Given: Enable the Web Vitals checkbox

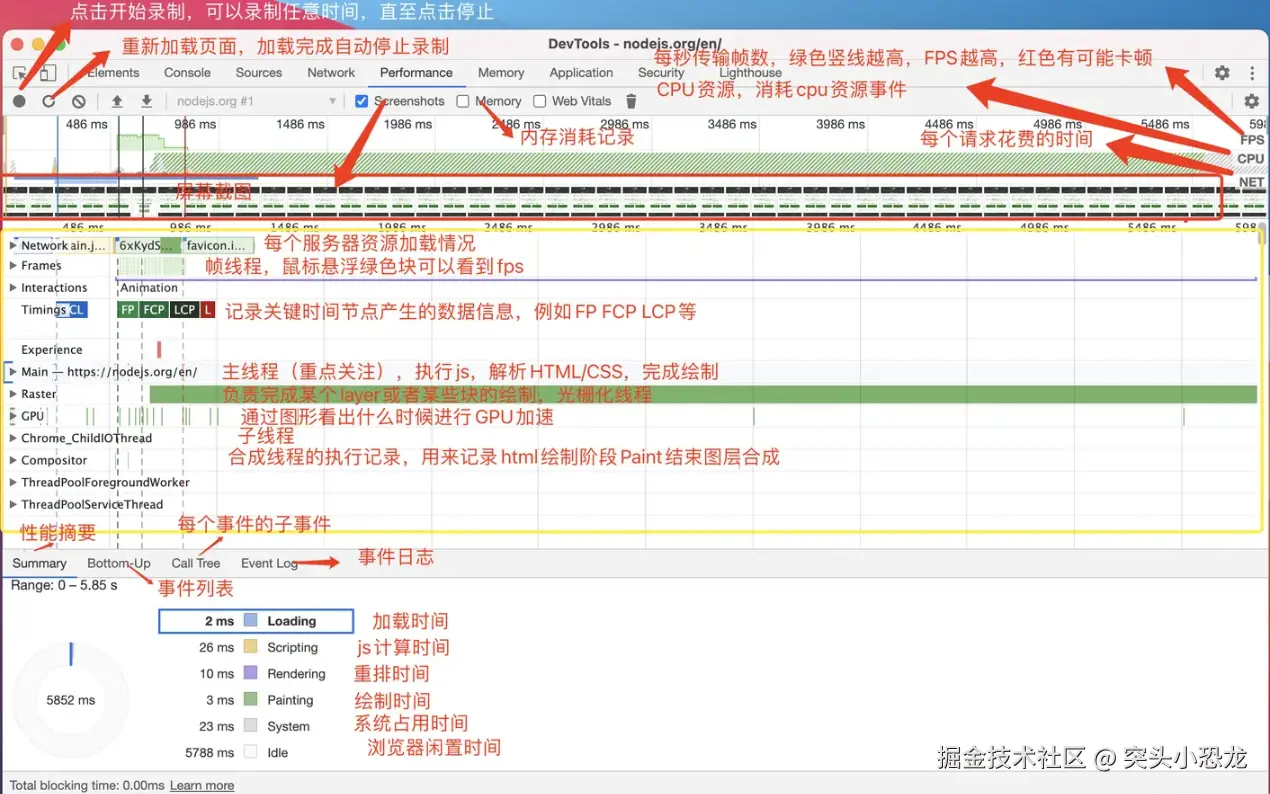Looking at the screenshot, I should [x=540, y=101].
